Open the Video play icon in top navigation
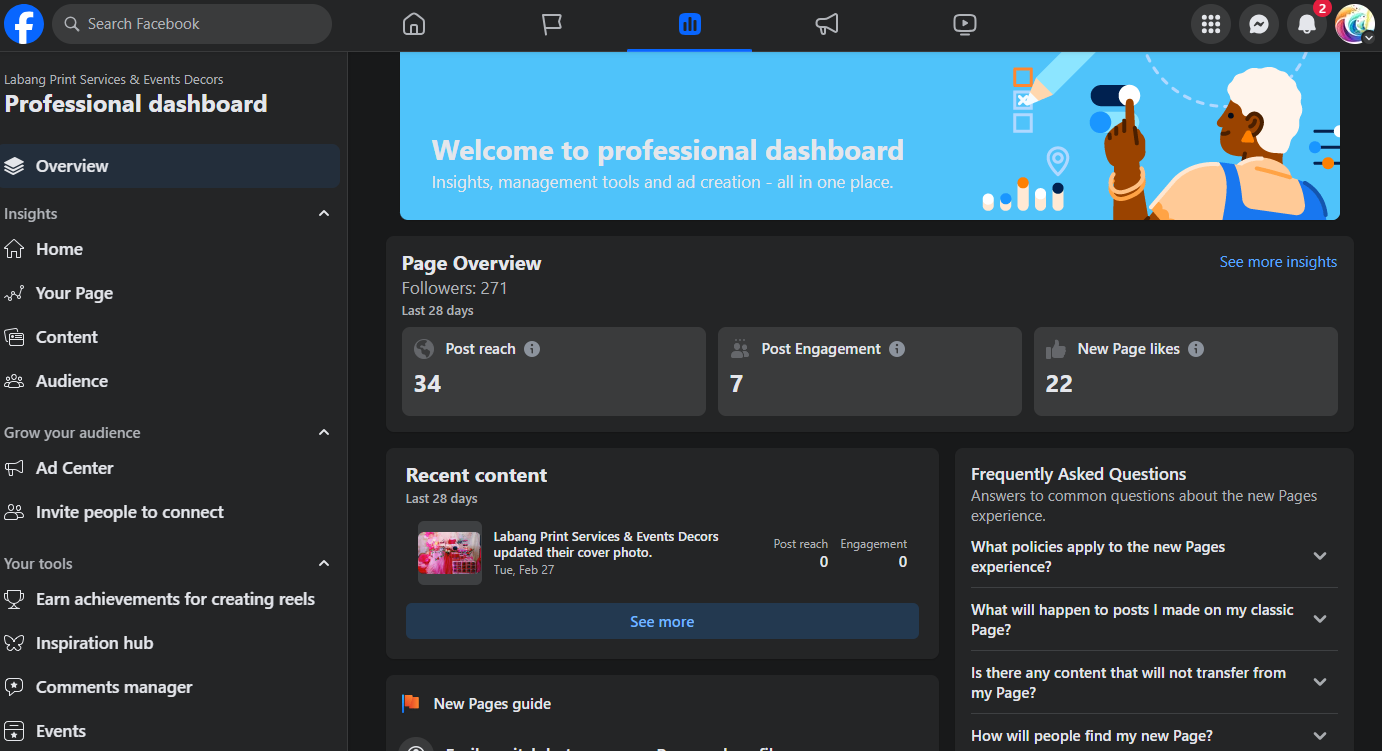 pyautogui.click(x=965, y=24)
